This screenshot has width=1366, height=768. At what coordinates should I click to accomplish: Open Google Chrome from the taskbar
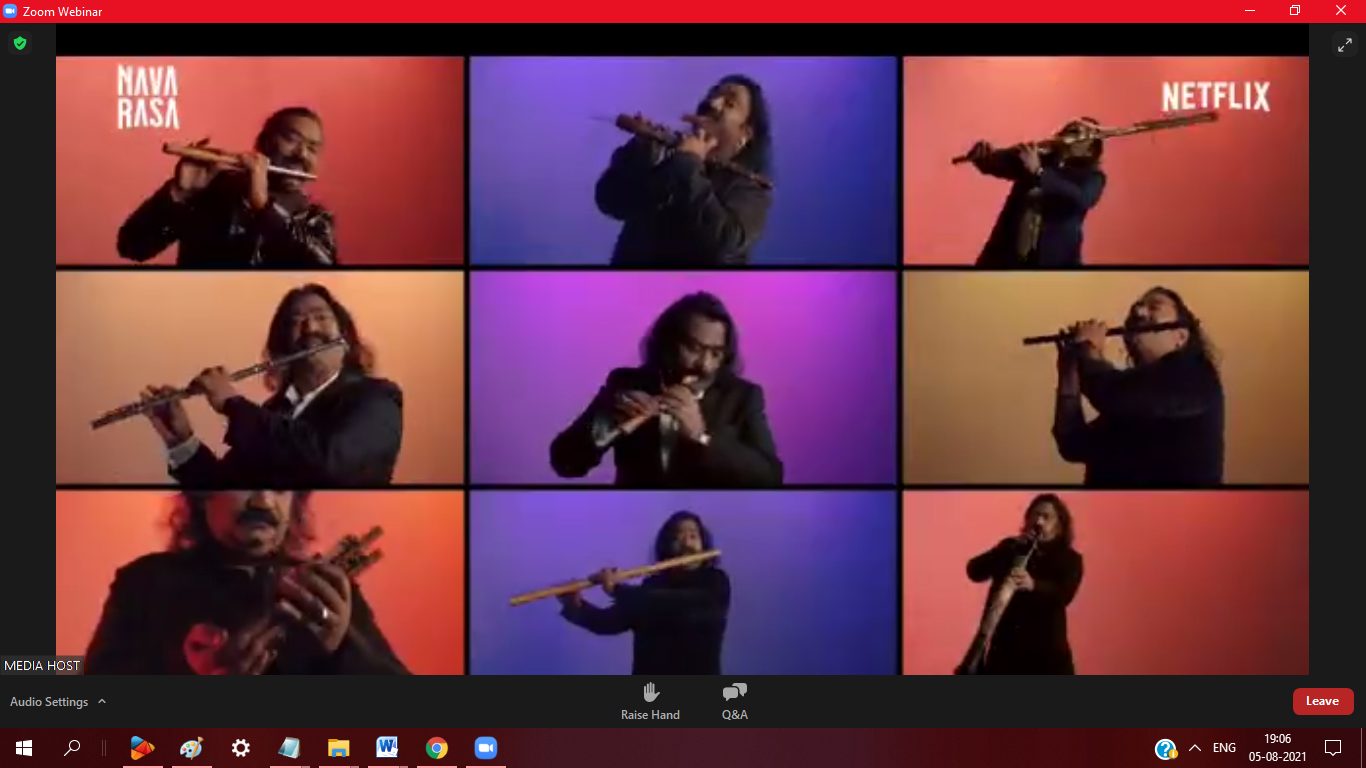coord(436,748)
